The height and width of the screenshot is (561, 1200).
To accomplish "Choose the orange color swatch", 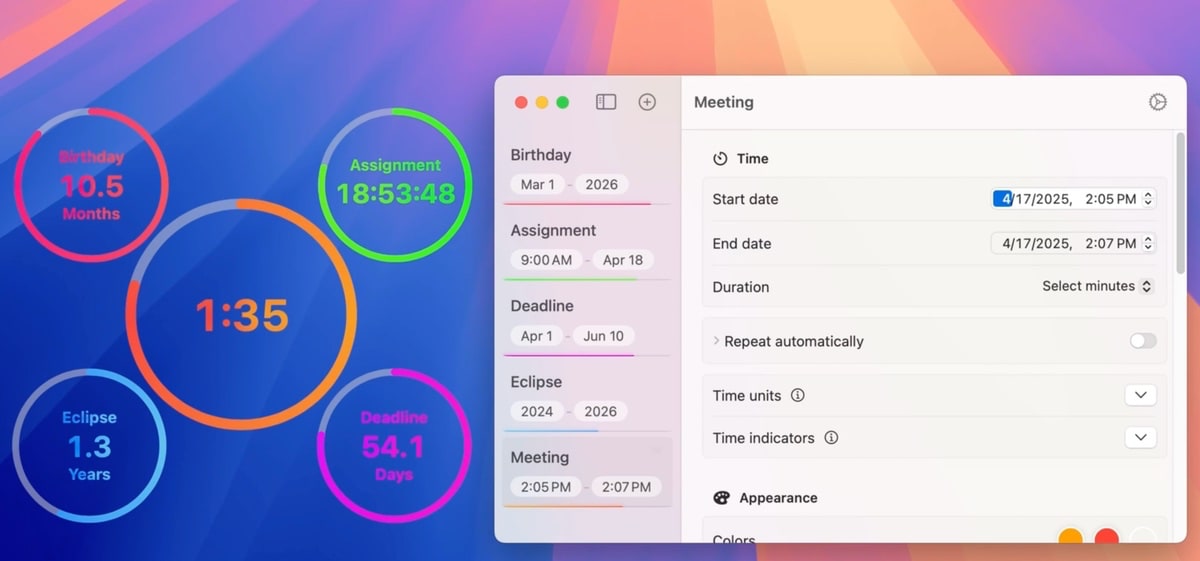I will 1071,539.
